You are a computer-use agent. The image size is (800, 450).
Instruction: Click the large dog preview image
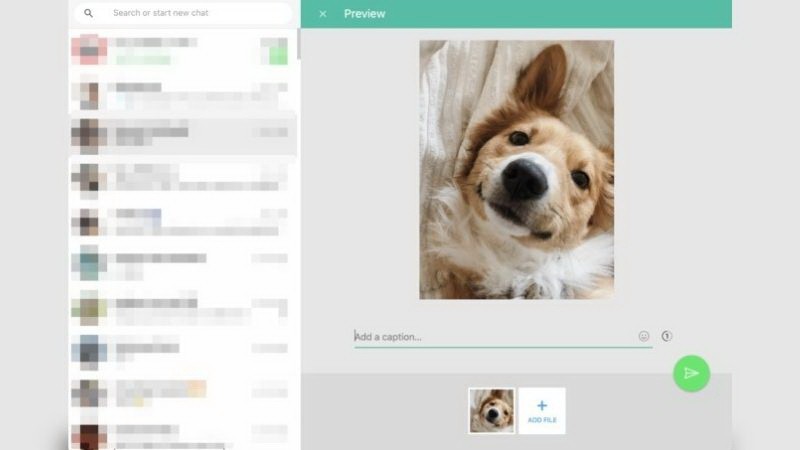(517, 170)
